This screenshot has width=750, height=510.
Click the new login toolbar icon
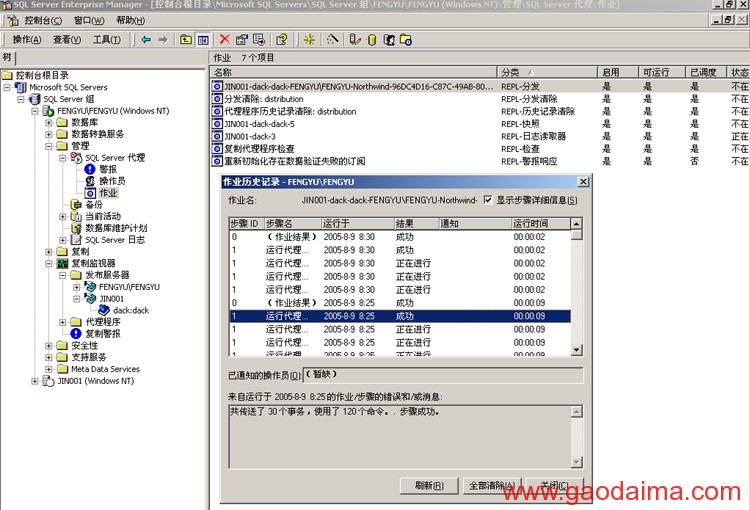tap(389, 40)
